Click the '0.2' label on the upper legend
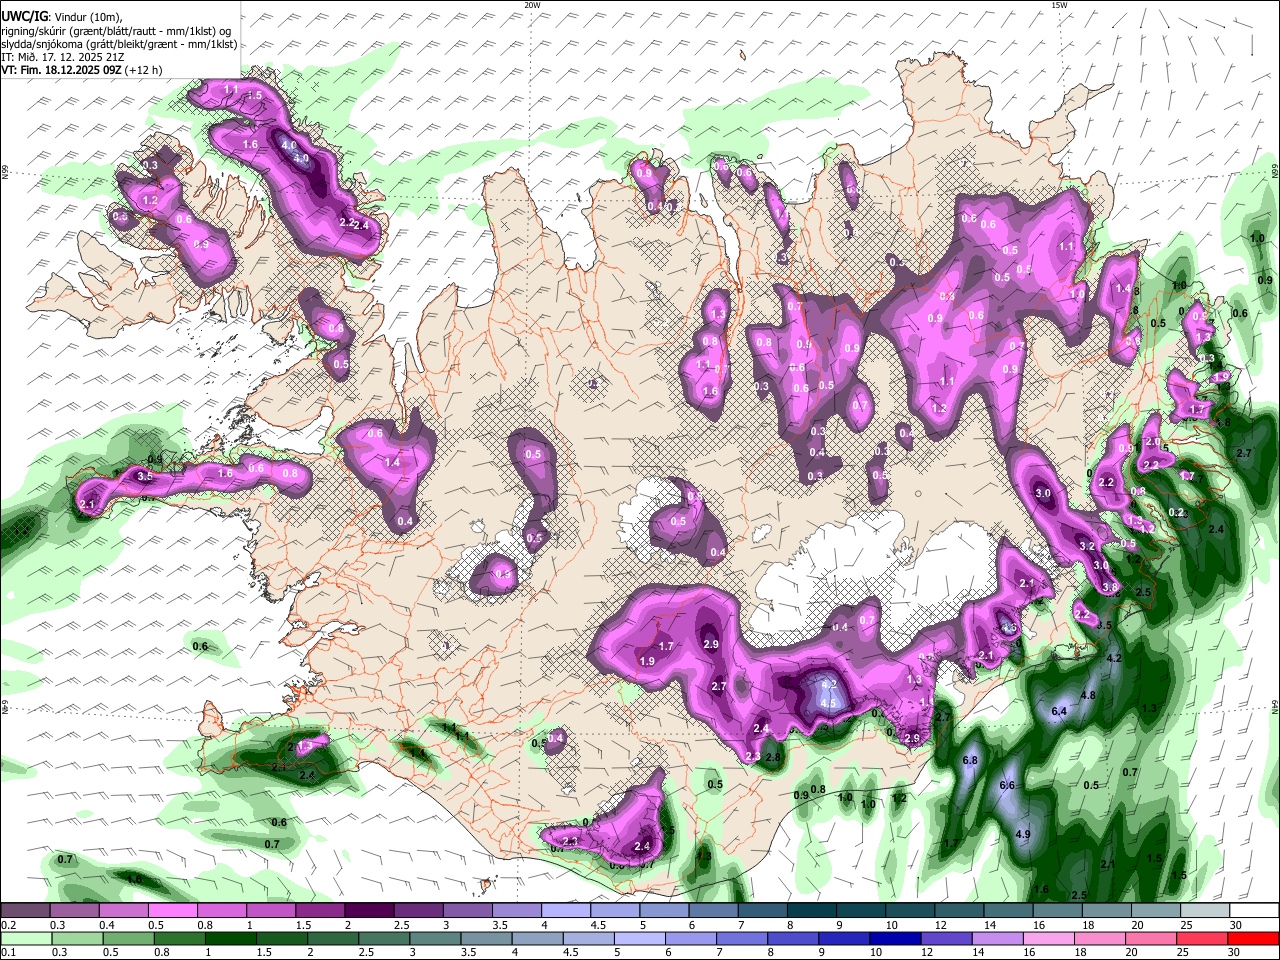 (x=9, y=925)
